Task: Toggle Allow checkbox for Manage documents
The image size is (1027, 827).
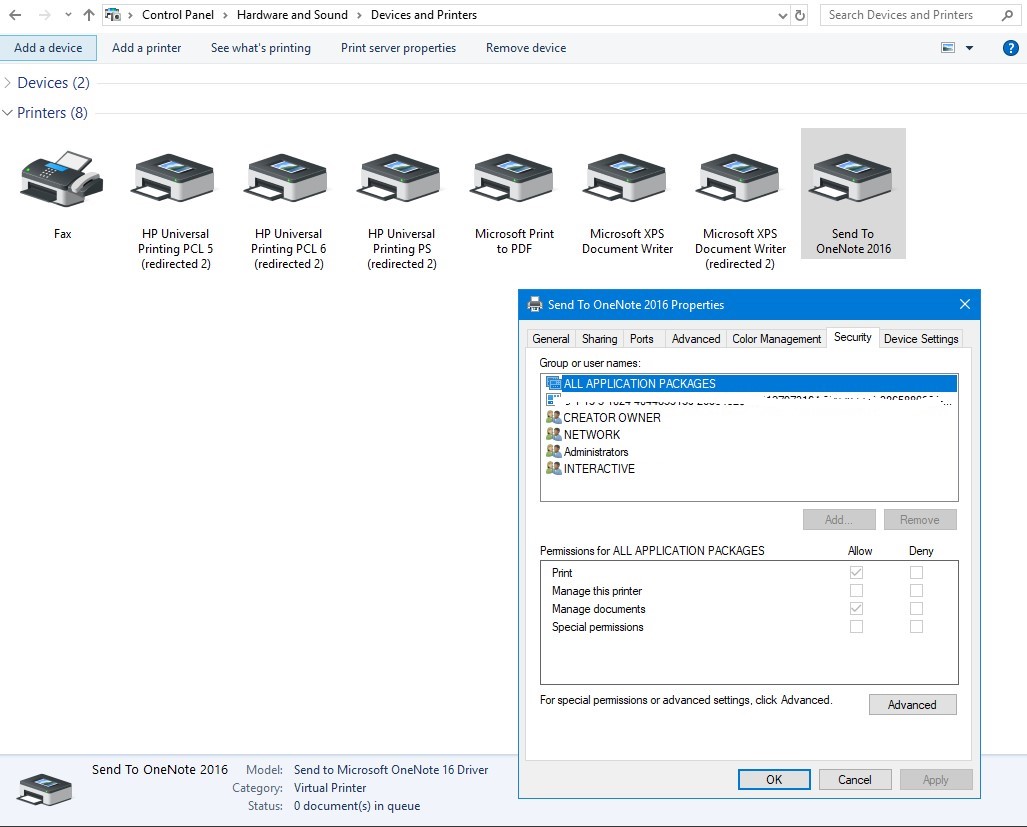Action: [x=856, y=609]
